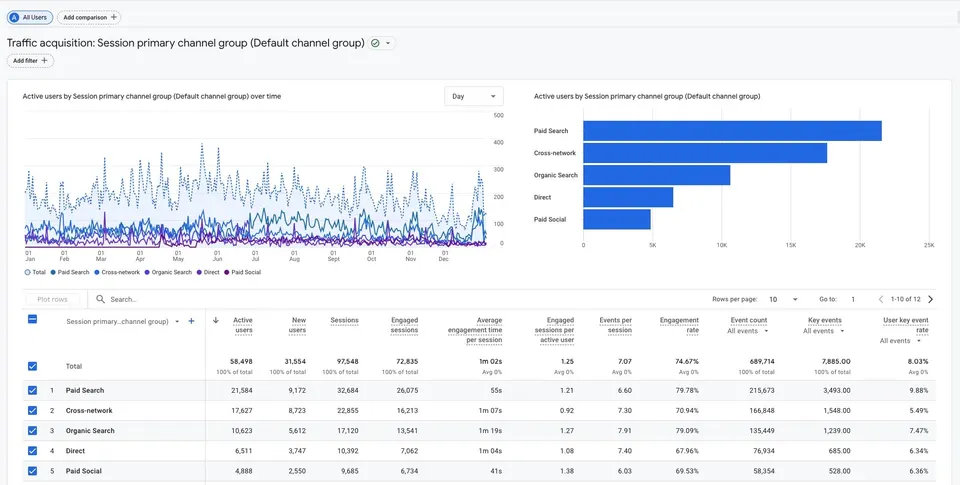The image size is (960, 485).
Task: Sort by User key event rate column
Action: 906,325
